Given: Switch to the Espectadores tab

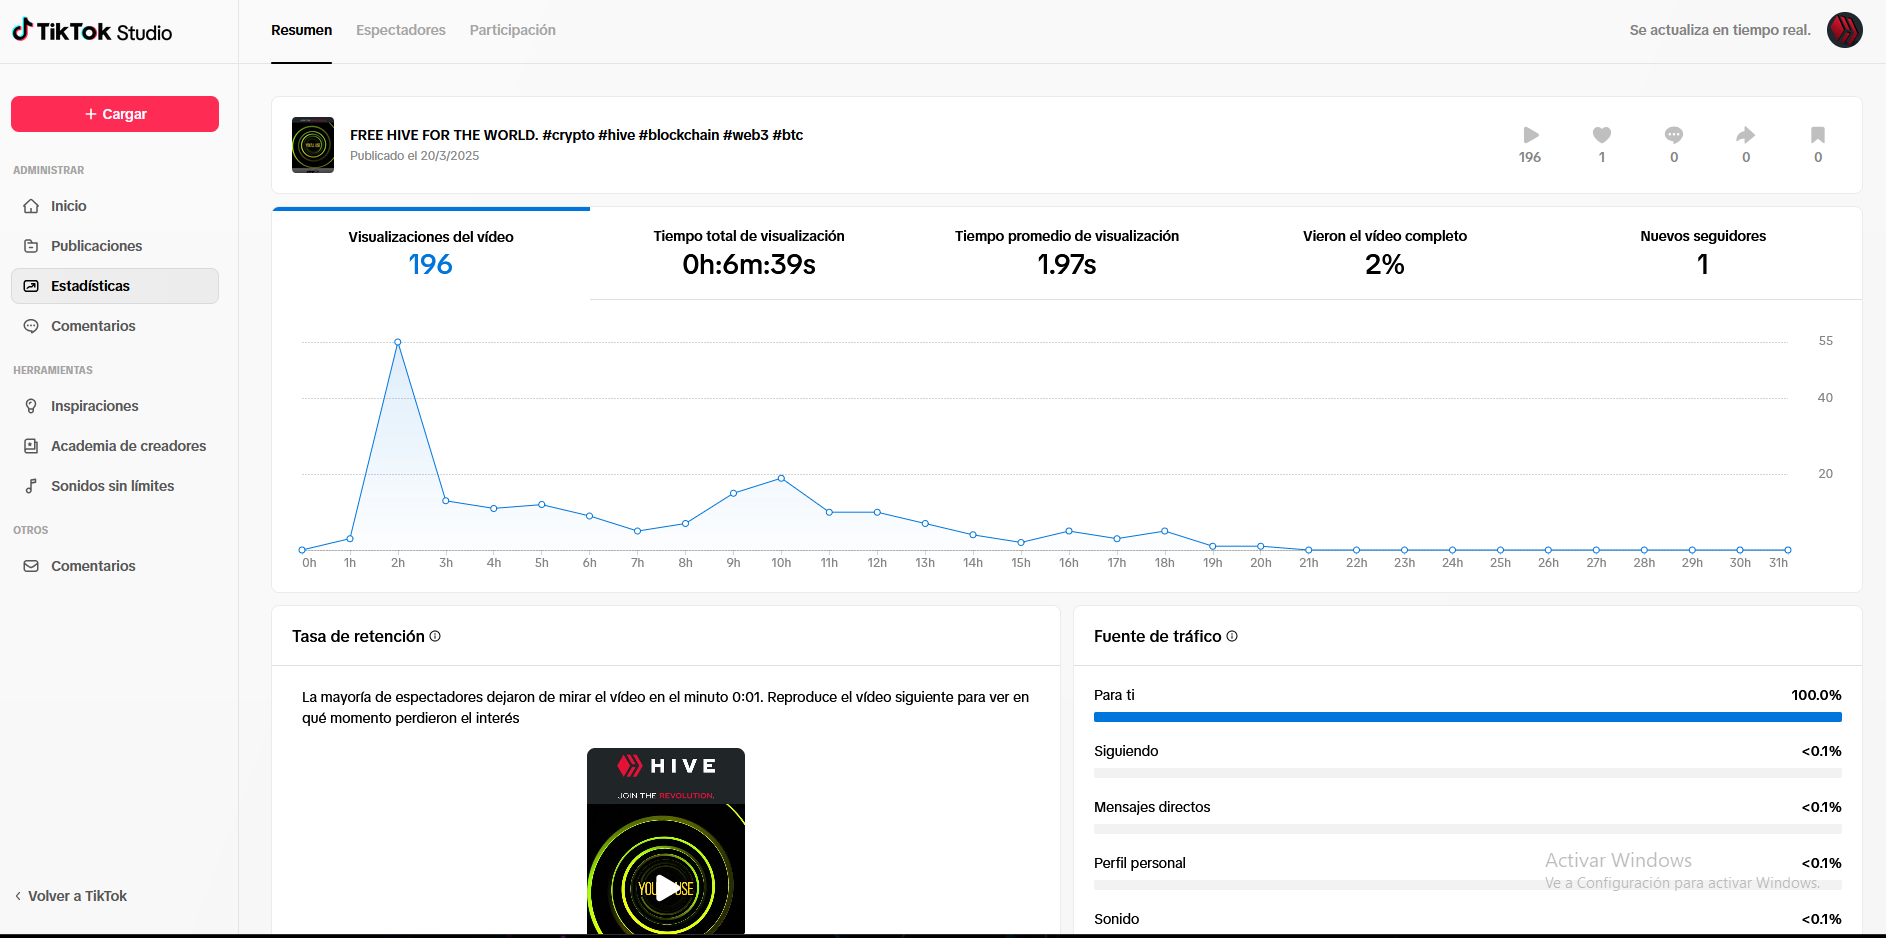Looking at the screenshot, I should [x=401, y=30].
